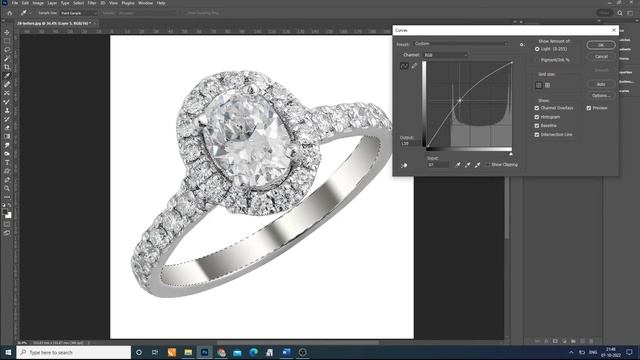Click Cancel in the Curves dialog
640x360 pixels.
click(601, 57)
